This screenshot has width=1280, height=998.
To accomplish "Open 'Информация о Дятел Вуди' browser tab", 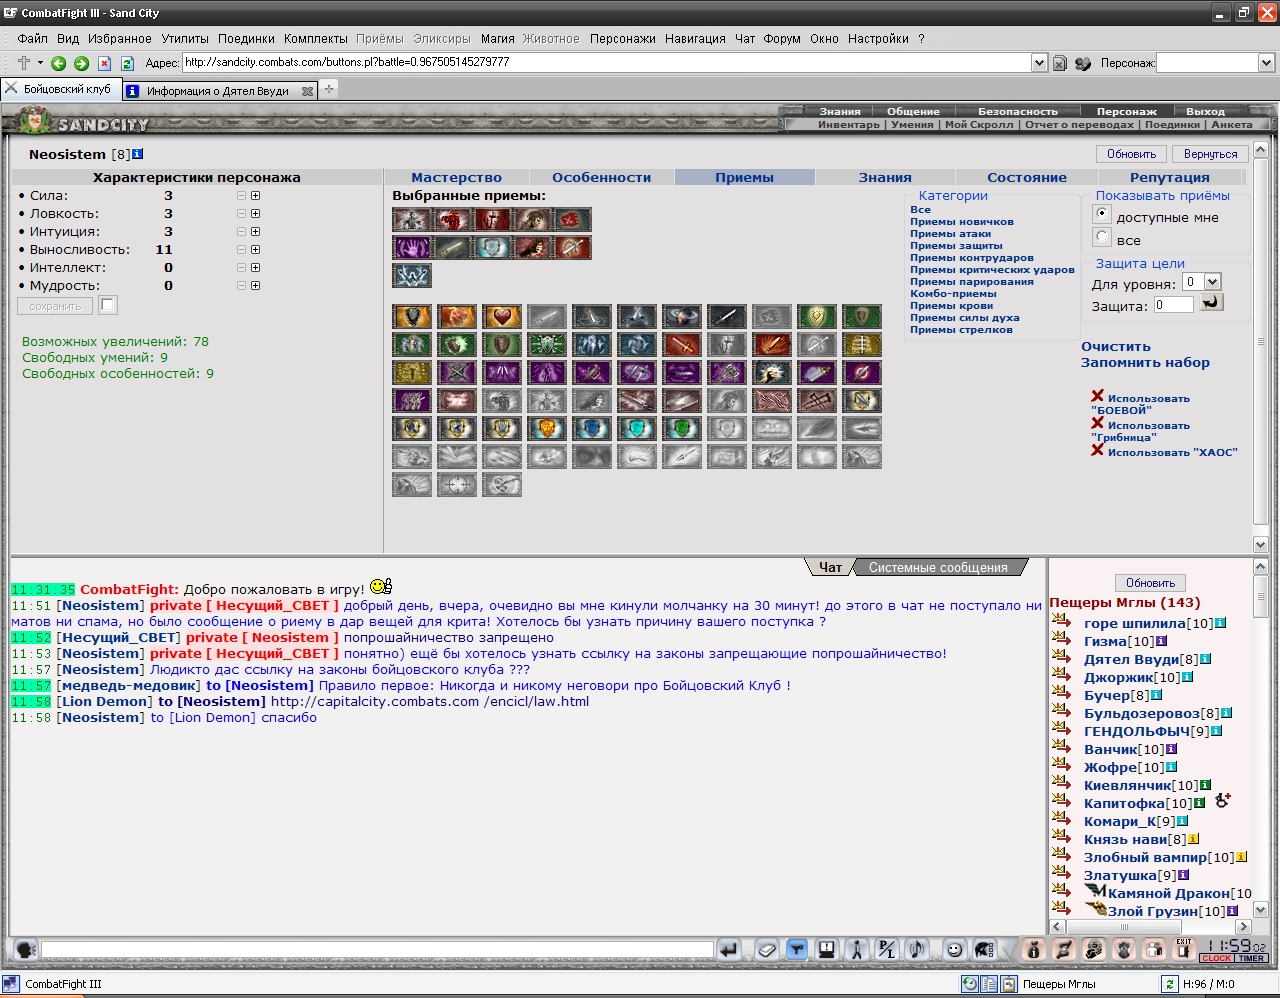I will (218, 90).
